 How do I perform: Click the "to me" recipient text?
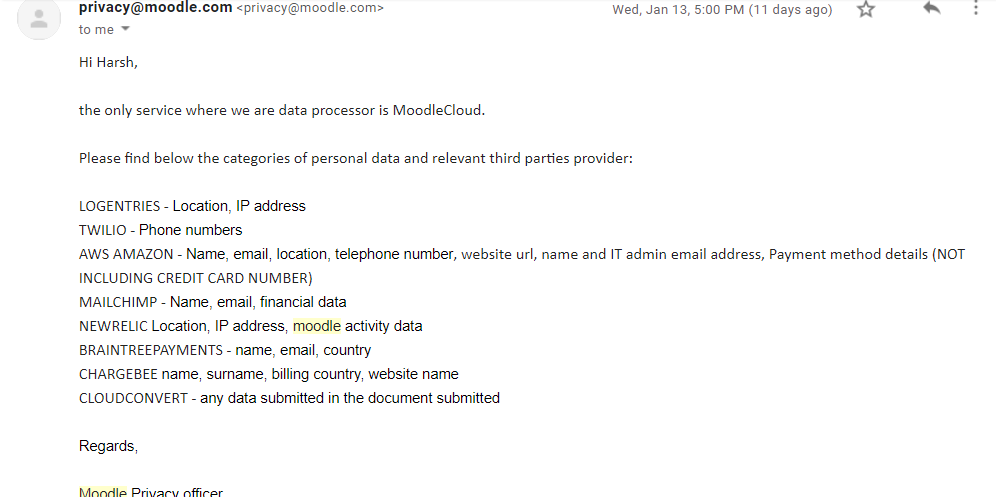click(x=96, y=30)
